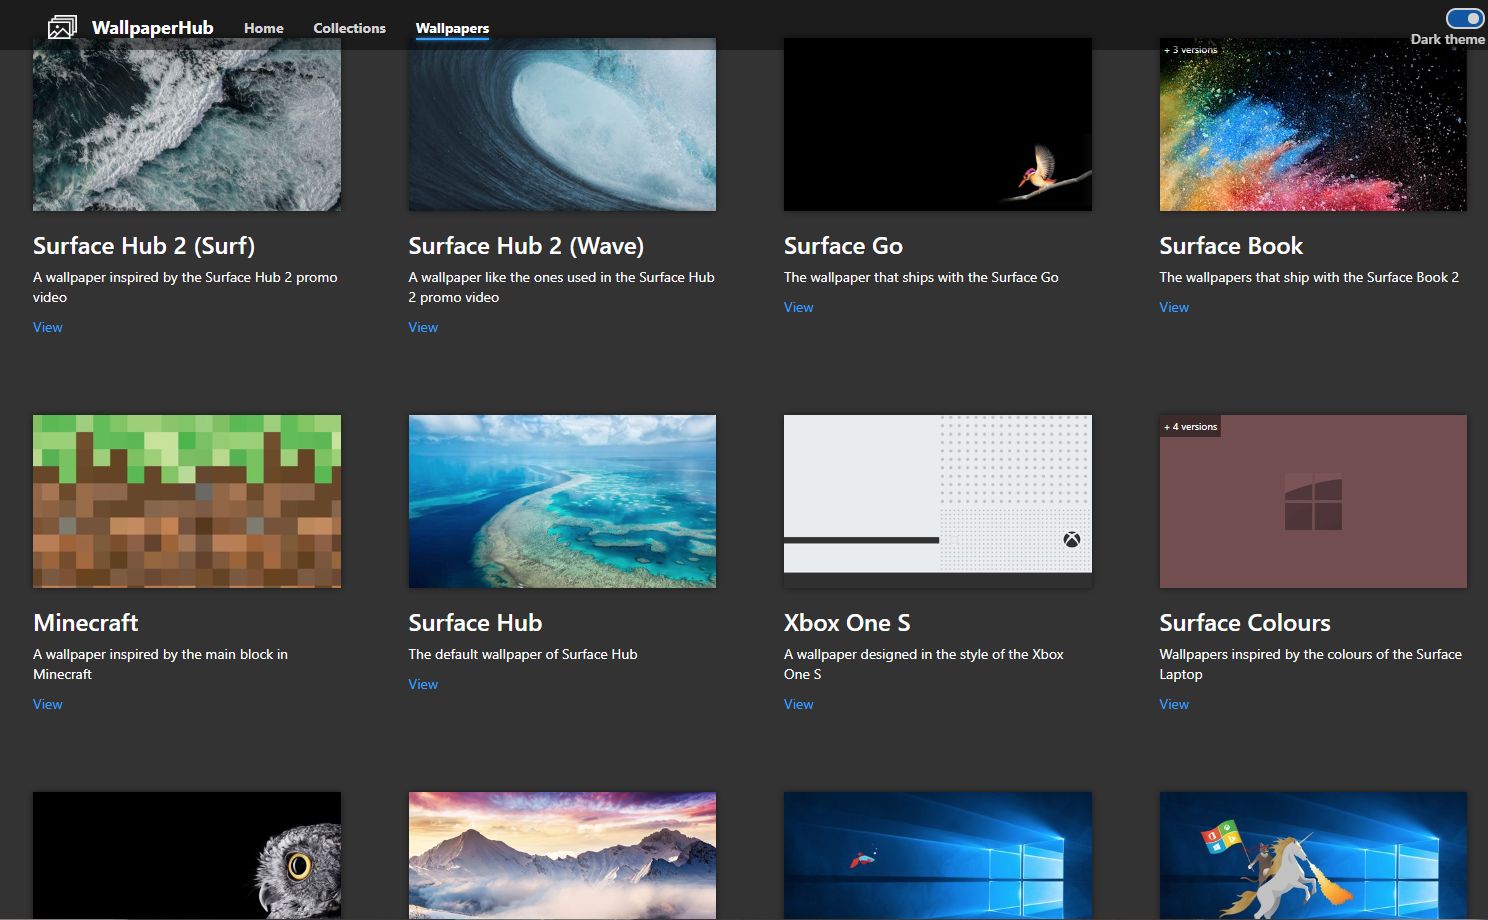1488x920 pixels.
Task: Click the Surface Hub 2 (Wave) title
Action: pyautogui.click(x=526, y=246)
